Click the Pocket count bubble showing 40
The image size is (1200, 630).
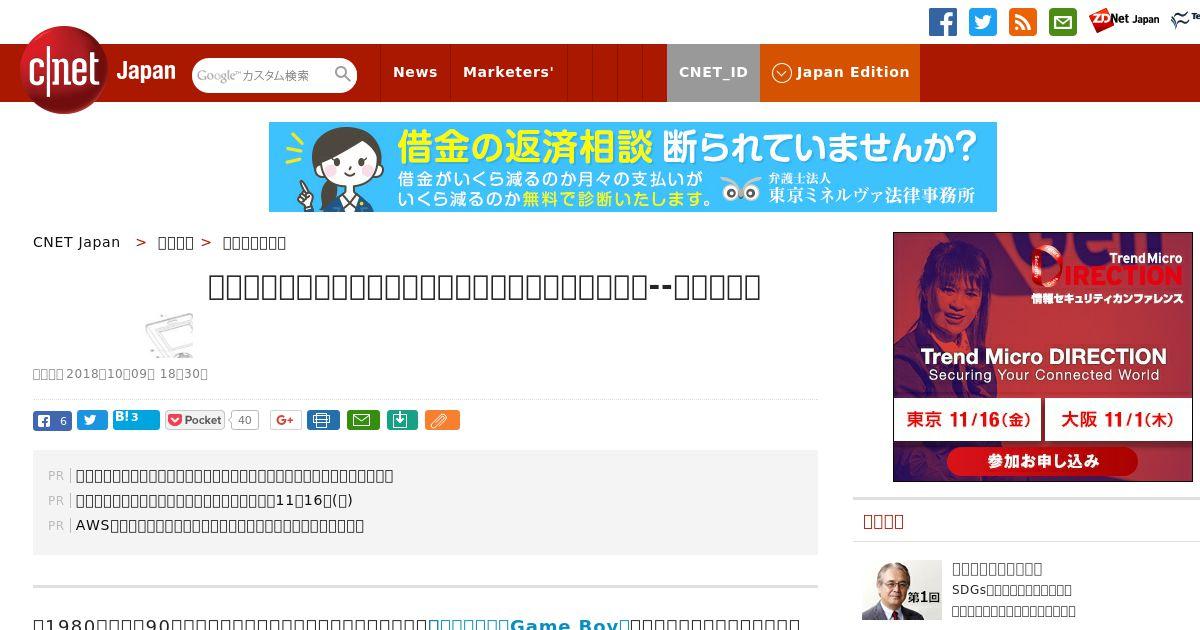tap(245, 420)
